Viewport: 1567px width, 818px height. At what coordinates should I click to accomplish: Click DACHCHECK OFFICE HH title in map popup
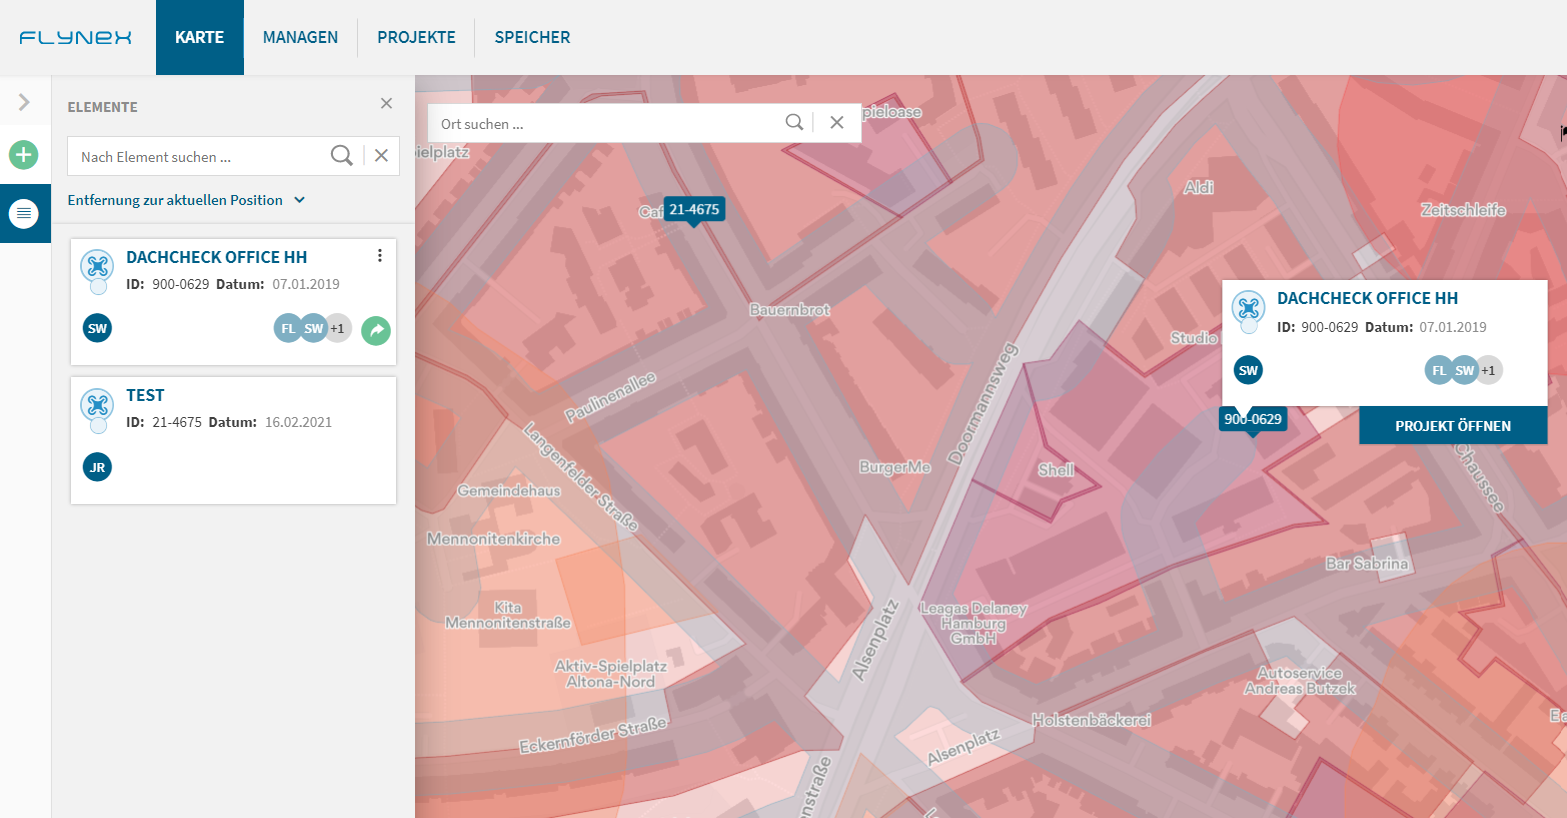coord(1367,298)
